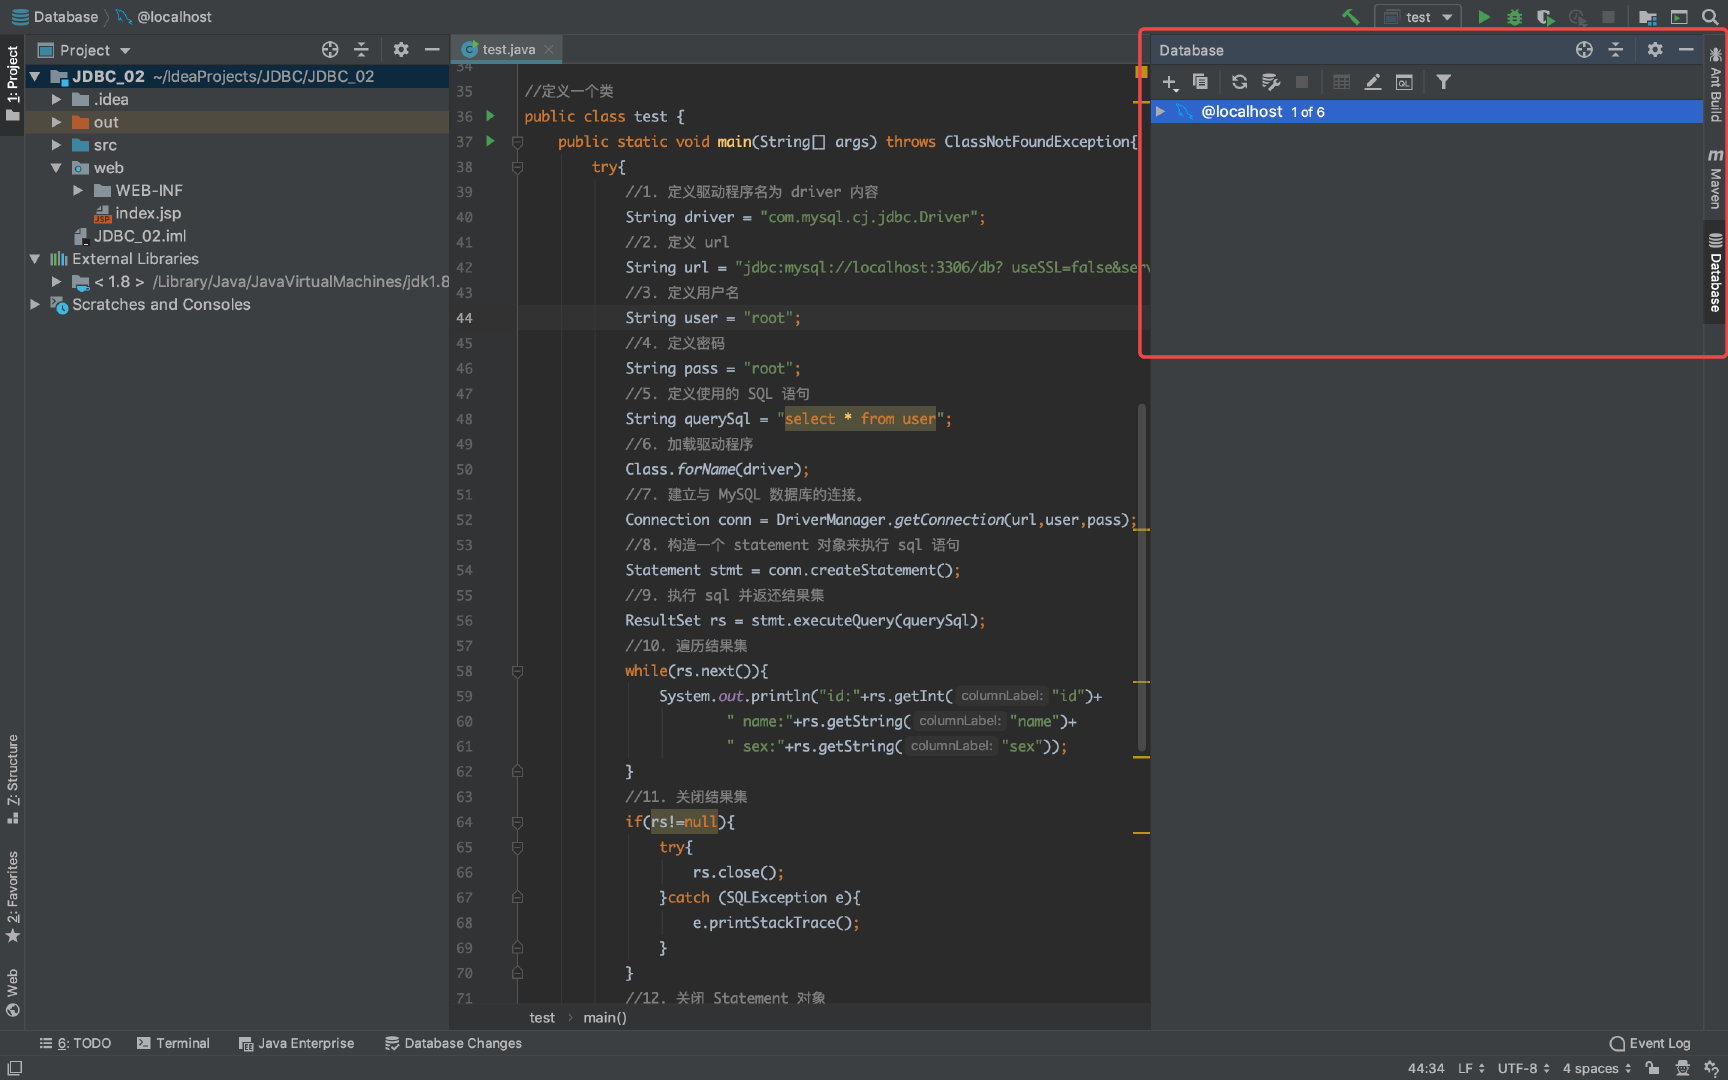Image resolution: width=1728 pixels, height=1080 pixels.
Task: Open data source properties wrench icon
Action: (x=1271, y=82)
